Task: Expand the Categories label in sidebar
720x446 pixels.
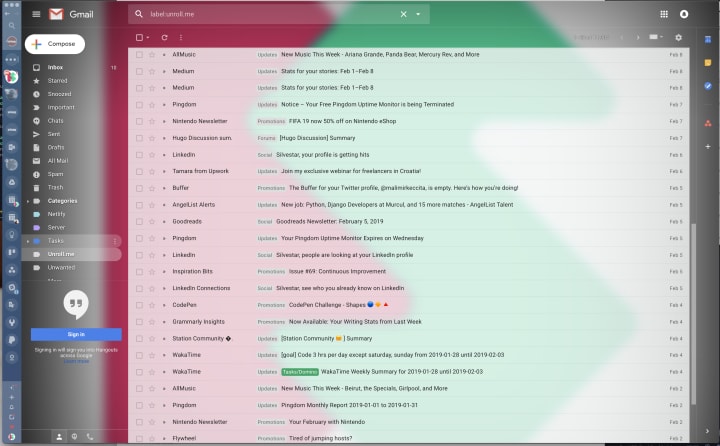Action: tap(28, 201)
